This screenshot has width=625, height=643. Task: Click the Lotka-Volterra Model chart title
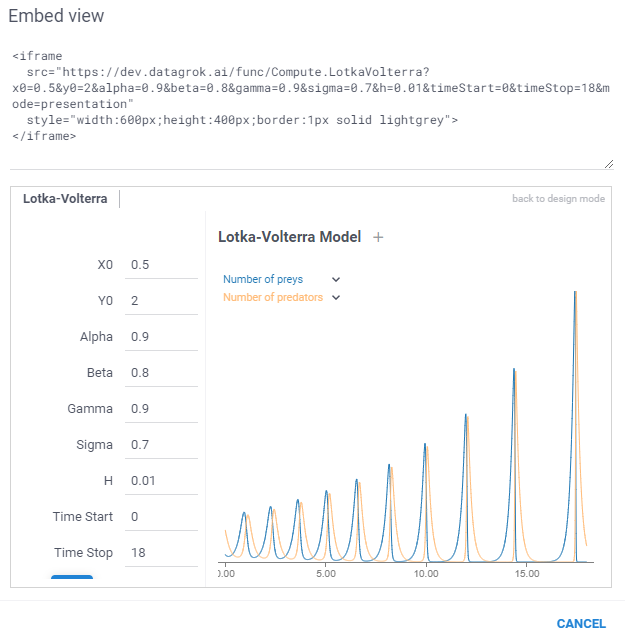(x=290, y=237)
